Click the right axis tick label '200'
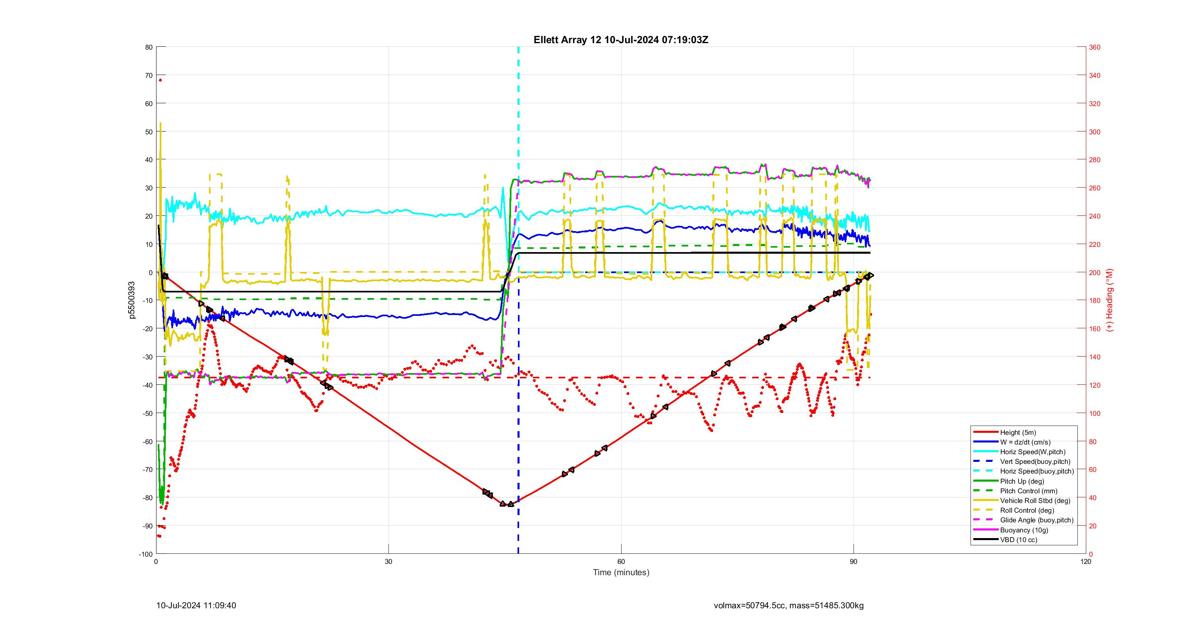This screenshot has height=622, width=1200. pos(1095,272)
